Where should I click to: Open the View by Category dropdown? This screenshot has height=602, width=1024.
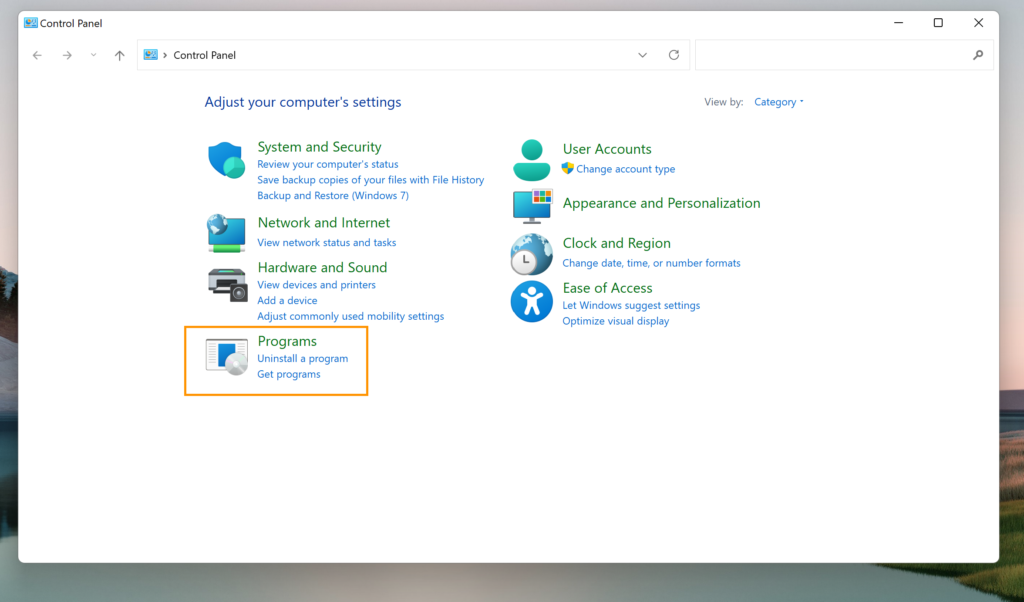point(778,102)
